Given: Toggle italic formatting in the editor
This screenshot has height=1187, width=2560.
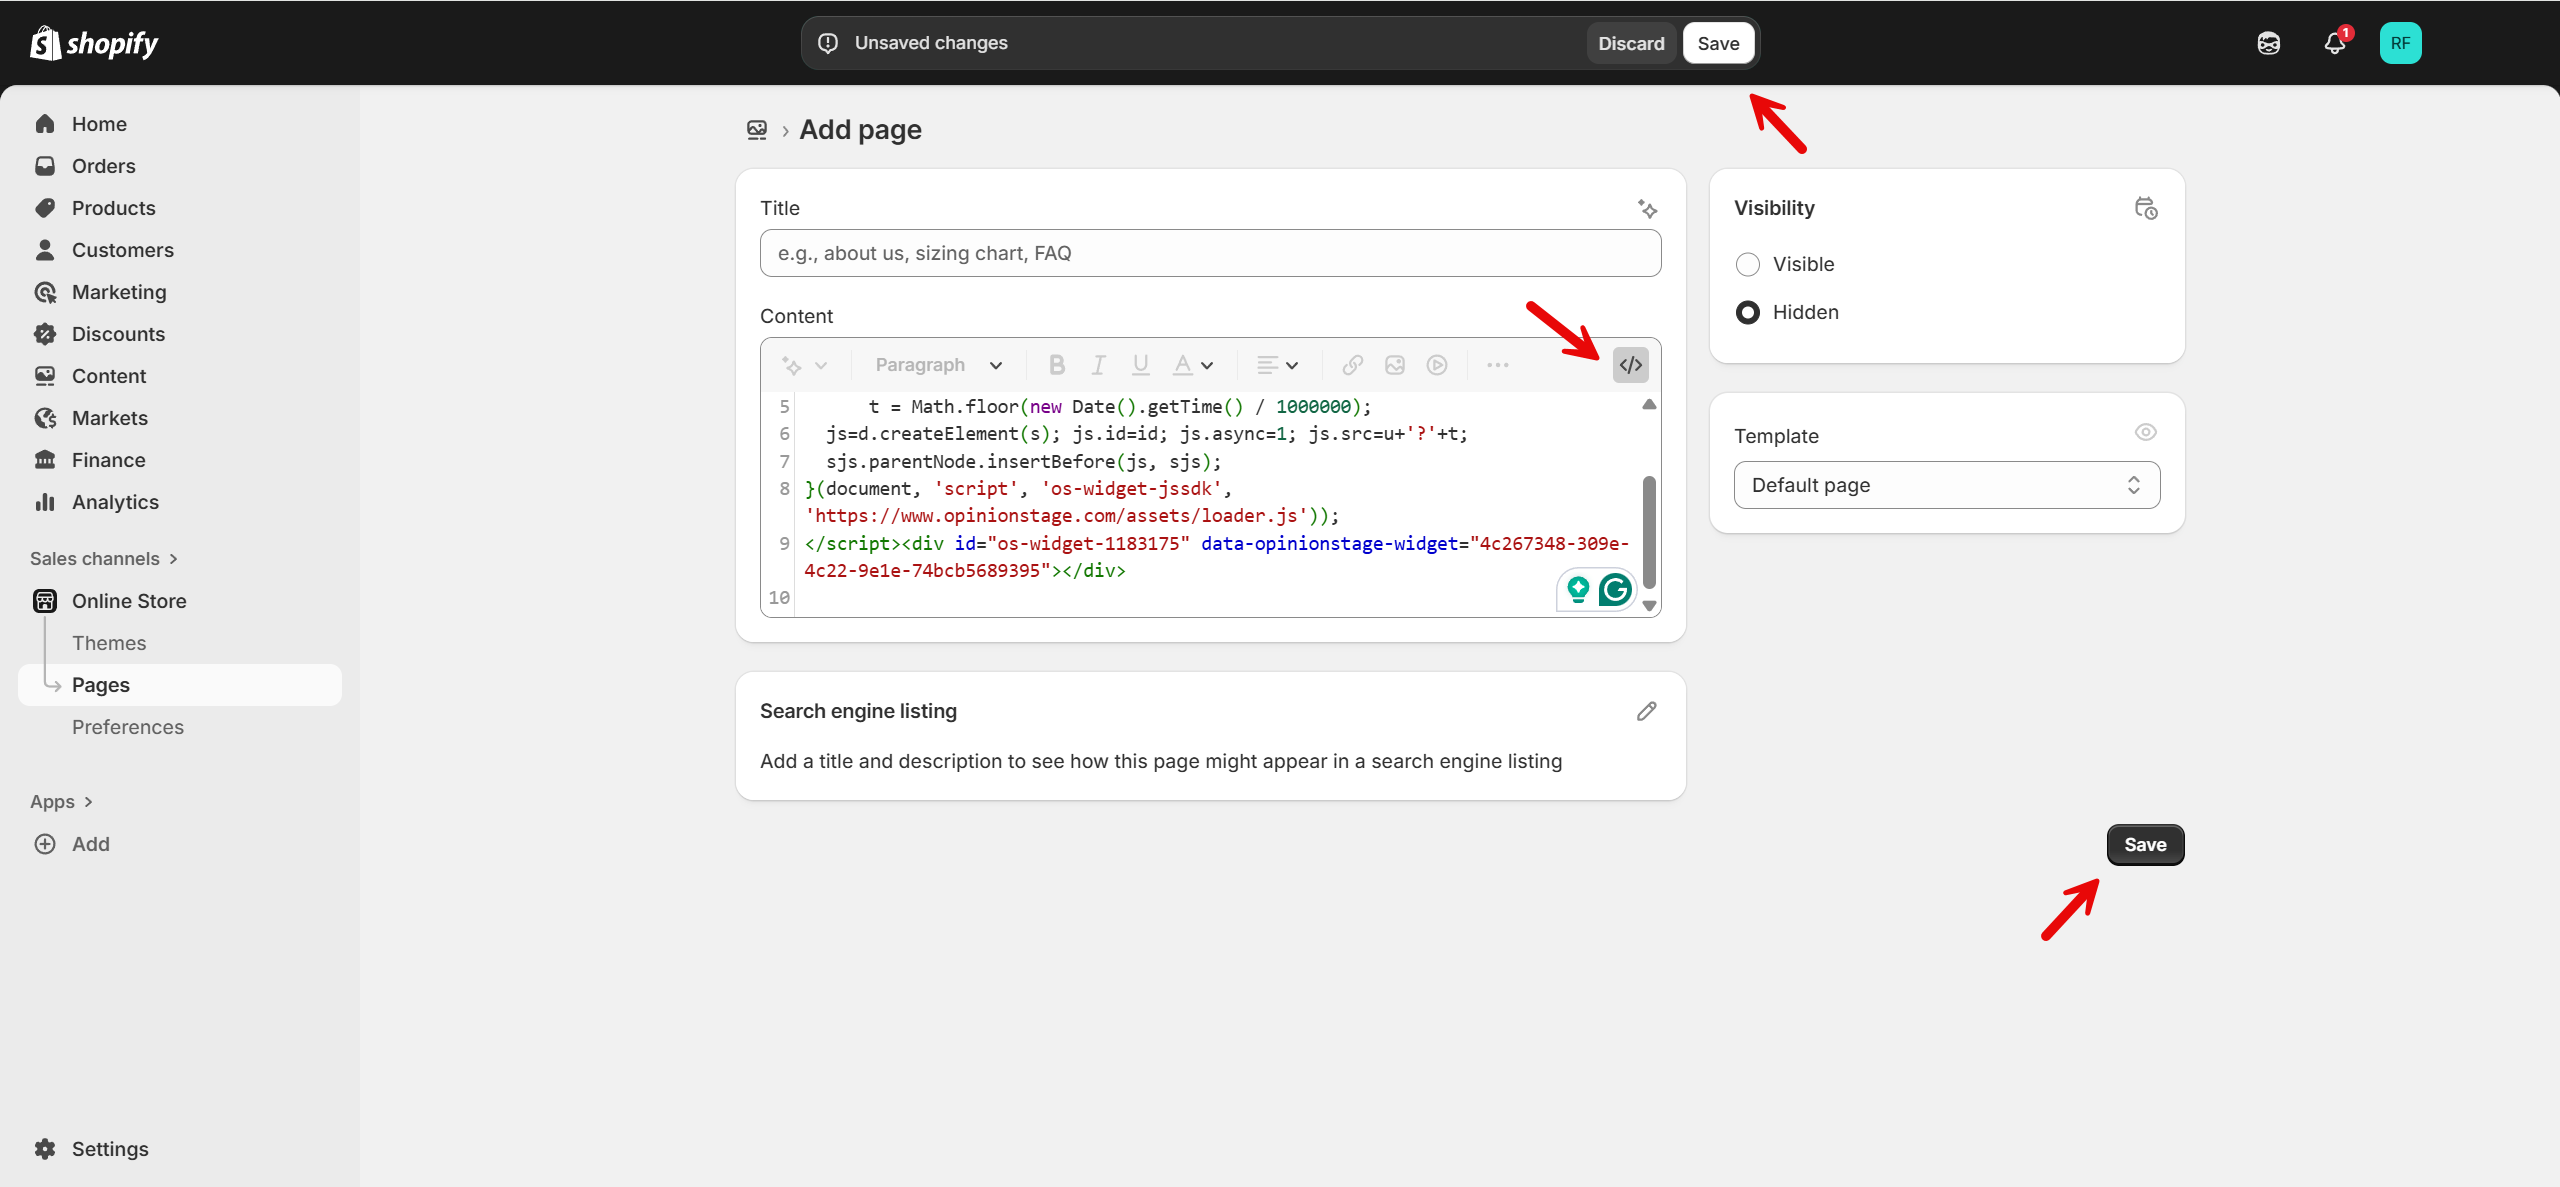Looking at the screenshot, I should click(x=1098, y=365).
